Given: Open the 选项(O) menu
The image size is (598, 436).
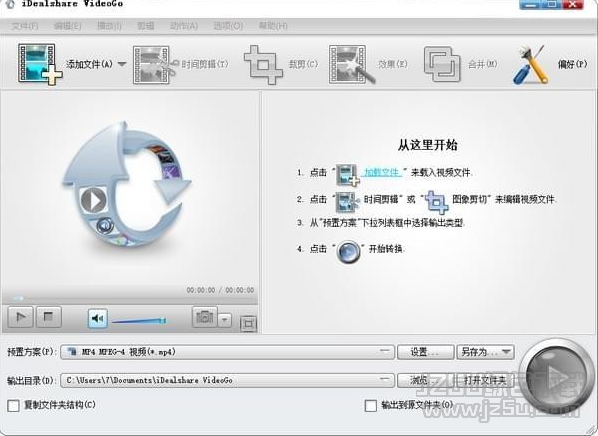Looking at the screenshot, I should coord(228,26).
